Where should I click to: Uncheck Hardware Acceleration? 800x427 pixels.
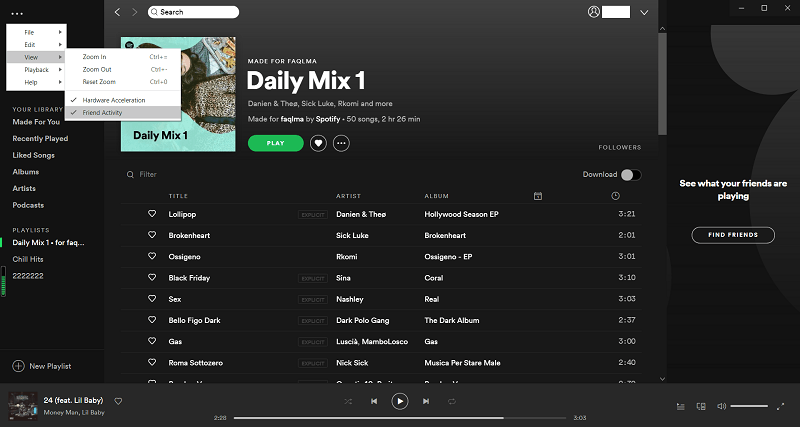(x=123, y=100)
